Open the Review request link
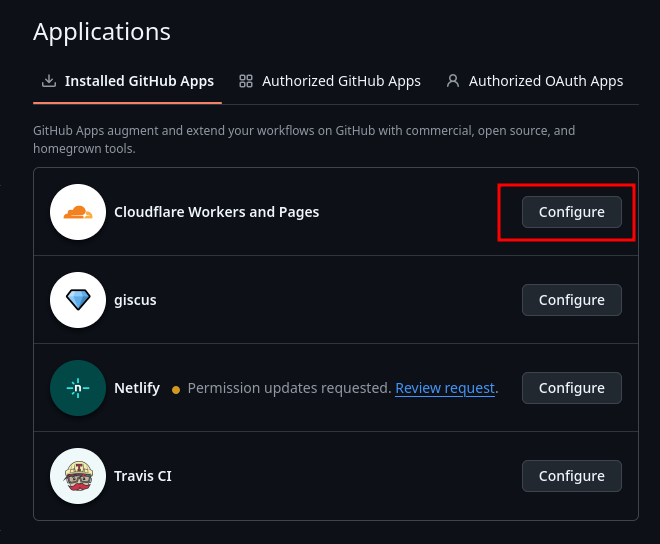Viewport: 660px width, 544px height. [445, 388]
